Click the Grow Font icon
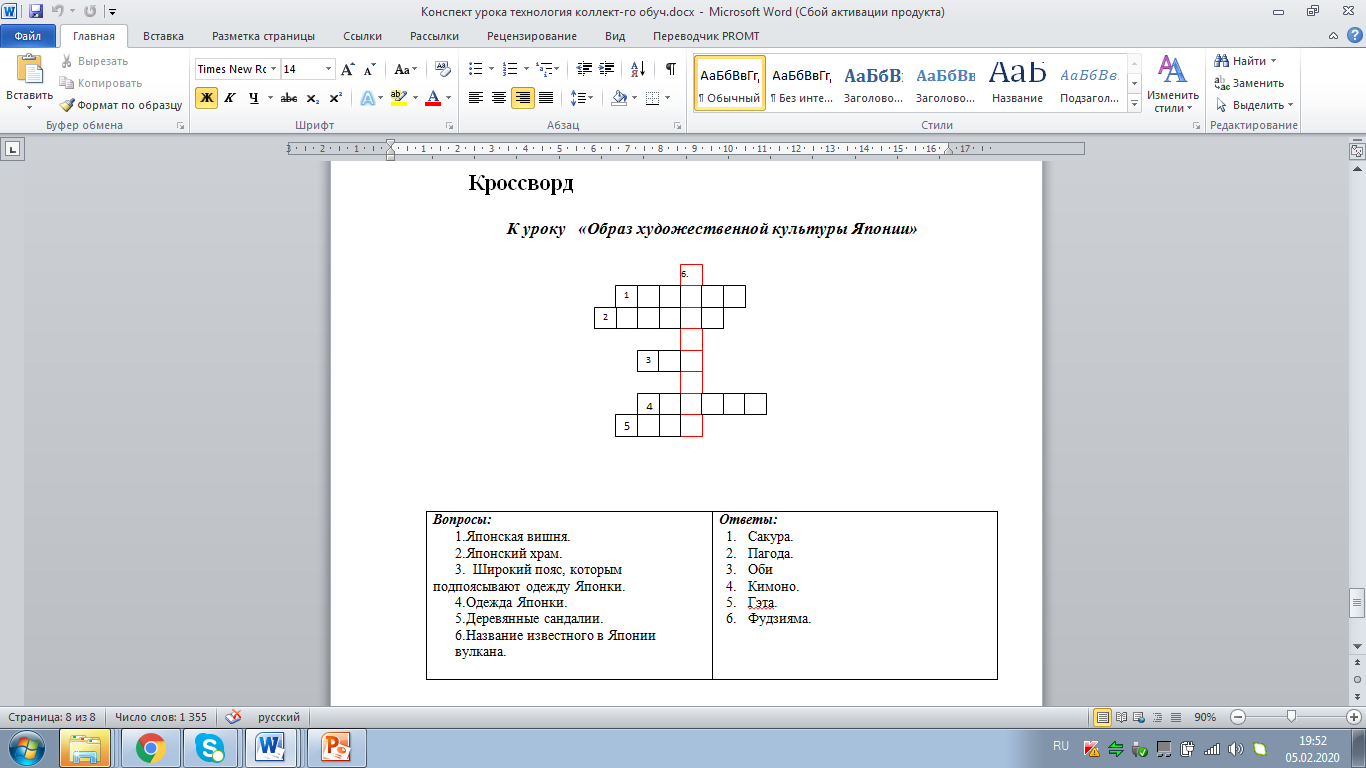Image resolution: width=1366 pixels, height=768 pixels. [348, 69]
